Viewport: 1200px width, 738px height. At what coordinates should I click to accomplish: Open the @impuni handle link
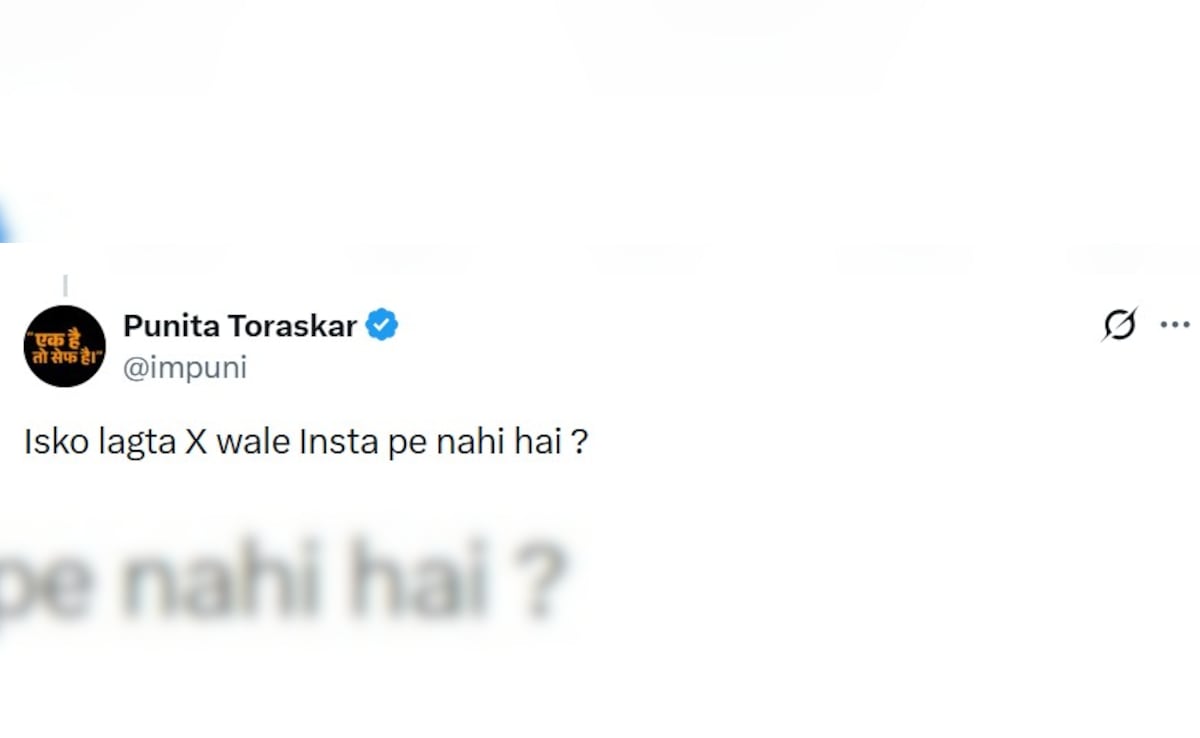185,368
